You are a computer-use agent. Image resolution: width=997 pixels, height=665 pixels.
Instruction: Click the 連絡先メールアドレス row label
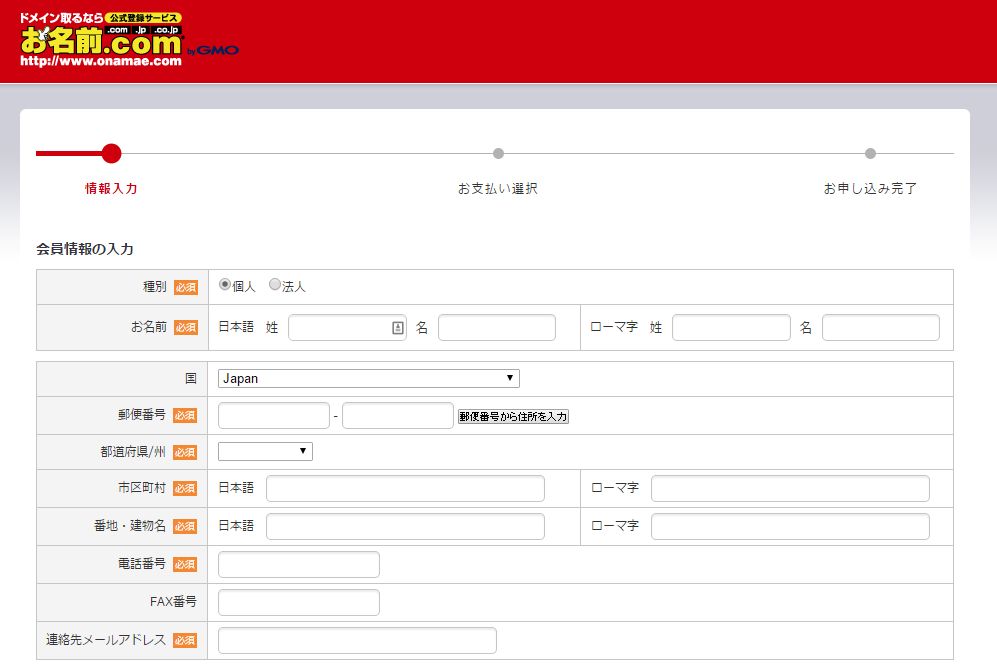[x=106, y=640]
